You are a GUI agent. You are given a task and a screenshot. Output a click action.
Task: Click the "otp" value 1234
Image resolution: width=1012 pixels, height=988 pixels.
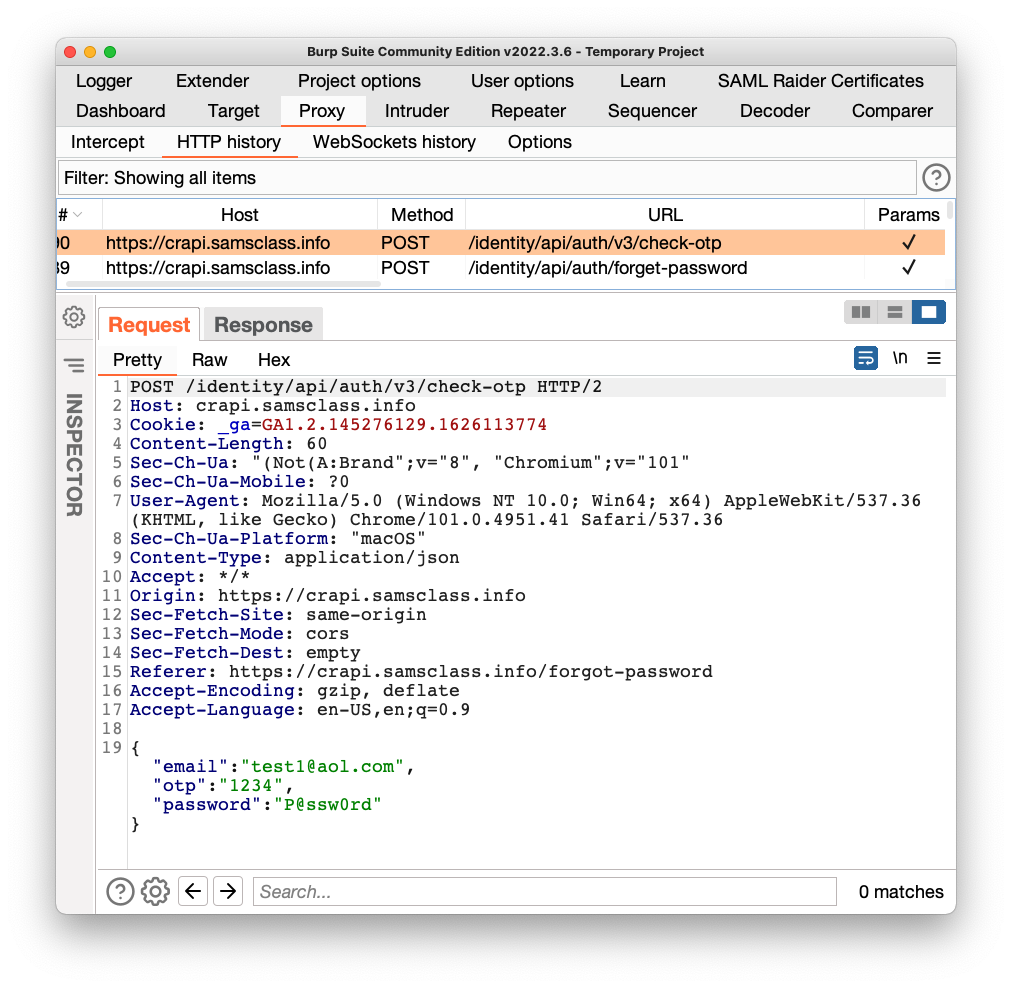coord(250,785)
